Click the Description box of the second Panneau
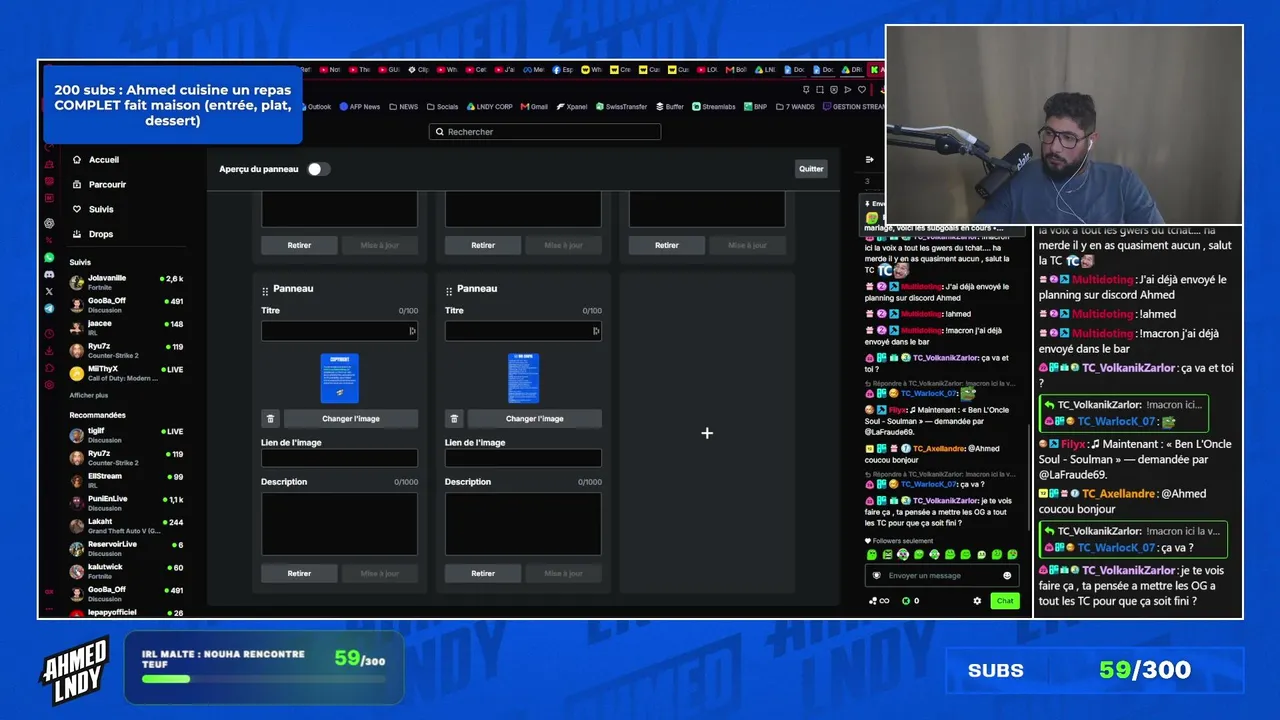Viewport: 1280px width, 720px height. point(523,523)
